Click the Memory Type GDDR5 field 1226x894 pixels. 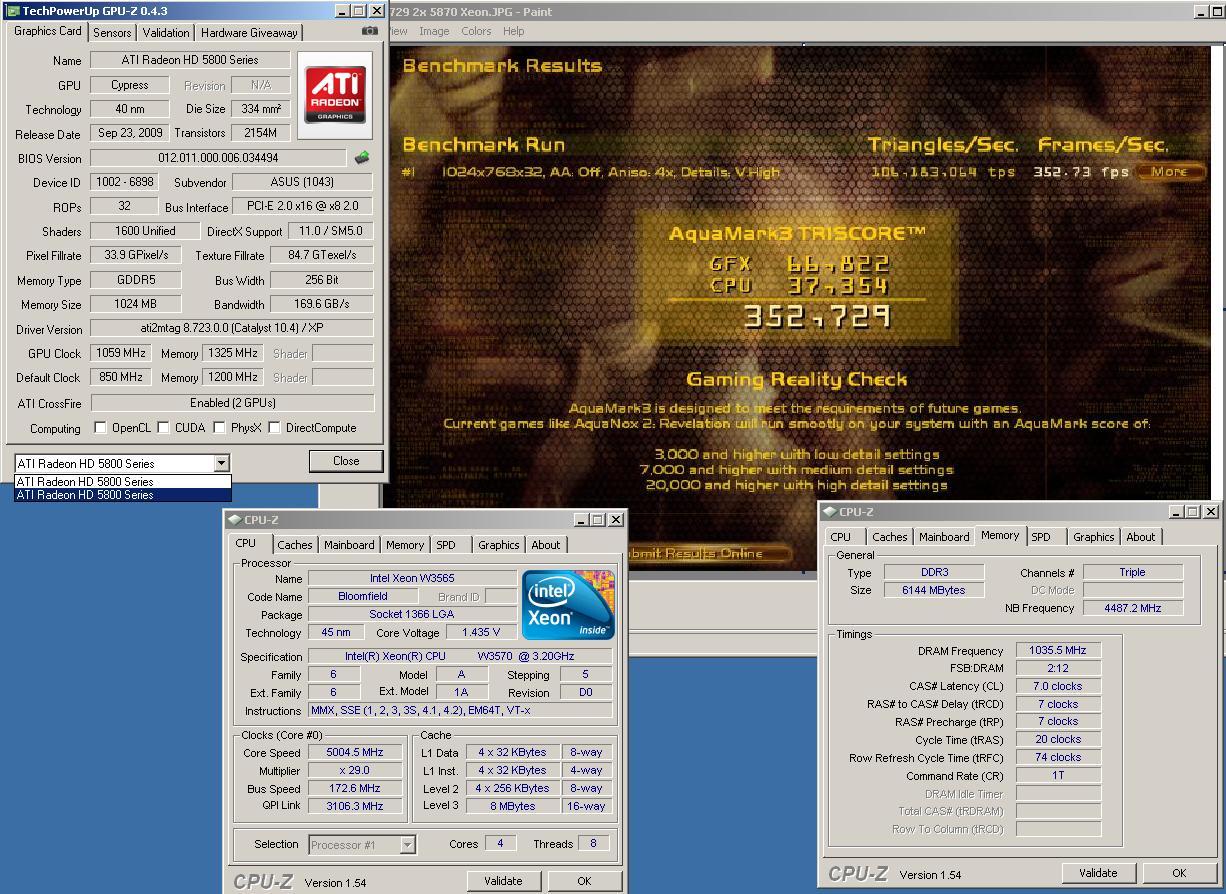135,280
